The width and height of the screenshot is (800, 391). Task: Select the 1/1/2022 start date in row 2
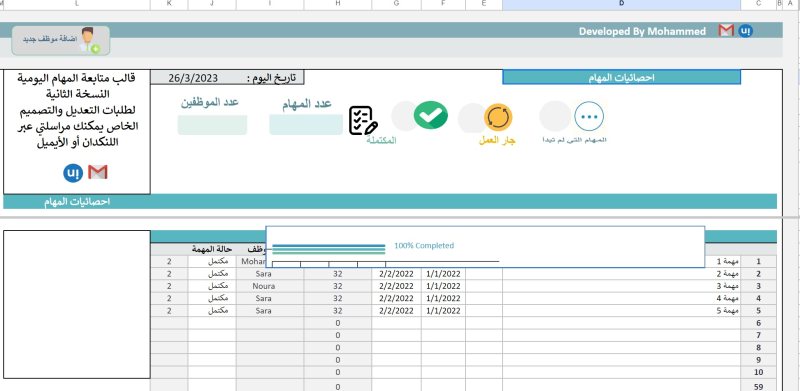(x=443, y=274)
